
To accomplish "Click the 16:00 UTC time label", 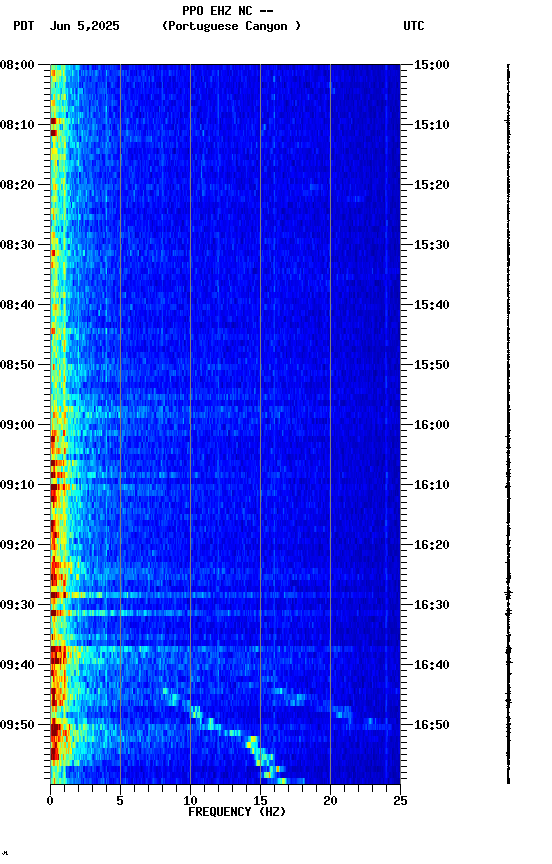I will click(432, 425).
